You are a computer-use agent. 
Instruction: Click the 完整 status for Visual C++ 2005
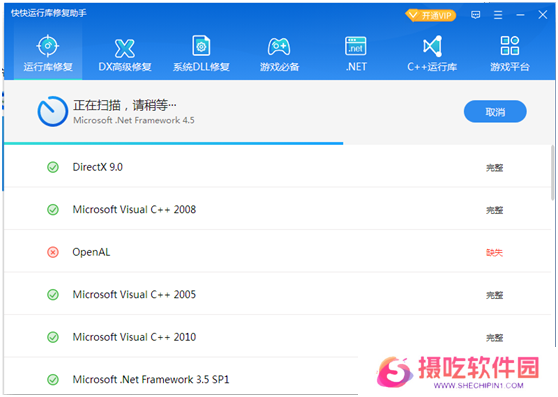494,295
